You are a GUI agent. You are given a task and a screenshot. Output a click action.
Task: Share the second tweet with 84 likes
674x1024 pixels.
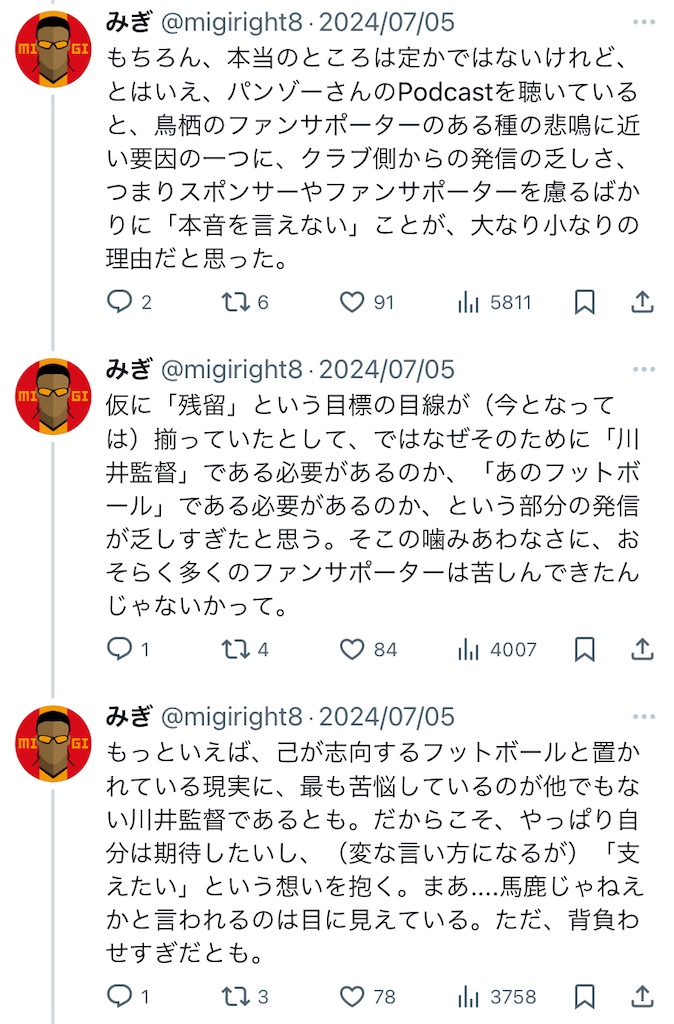click(643, 649)
